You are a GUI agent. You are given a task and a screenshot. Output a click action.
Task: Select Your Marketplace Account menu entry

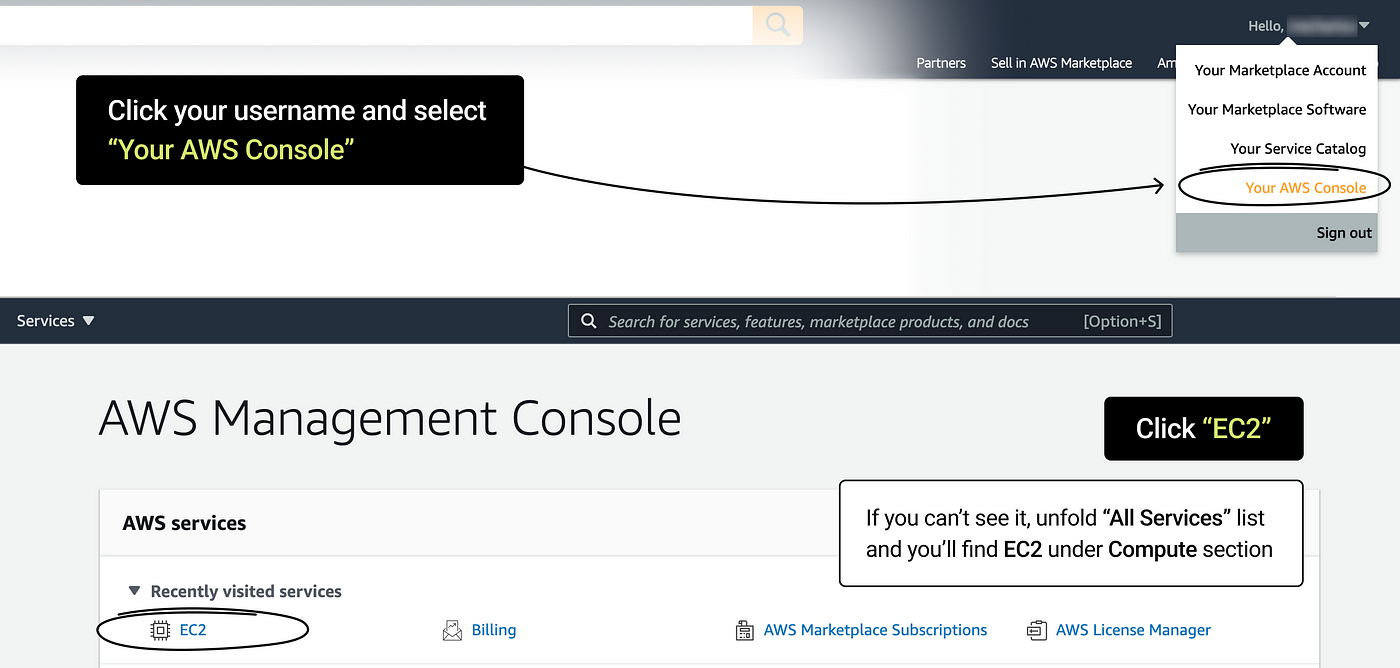[1280, 70]
